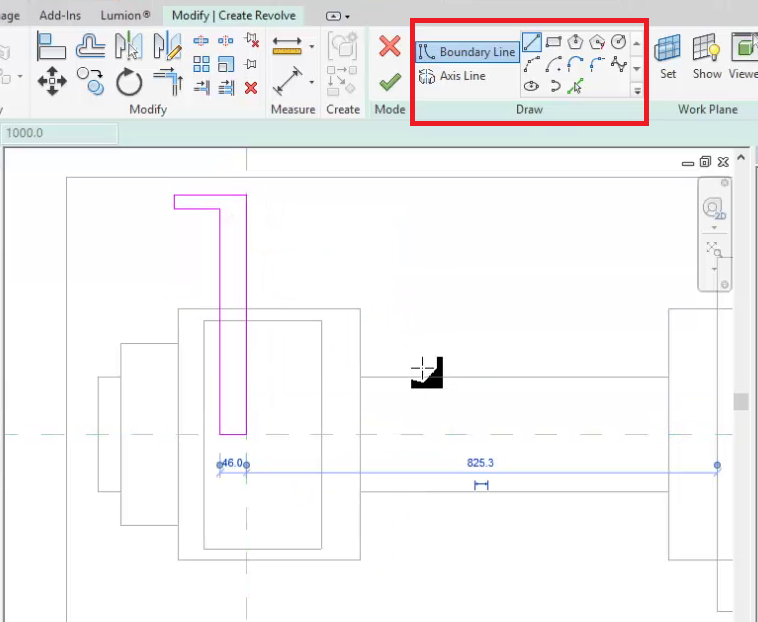Click the red Delete tool in Modify panel
This screenshot has height=622, width=758.
tap(251, 87)
